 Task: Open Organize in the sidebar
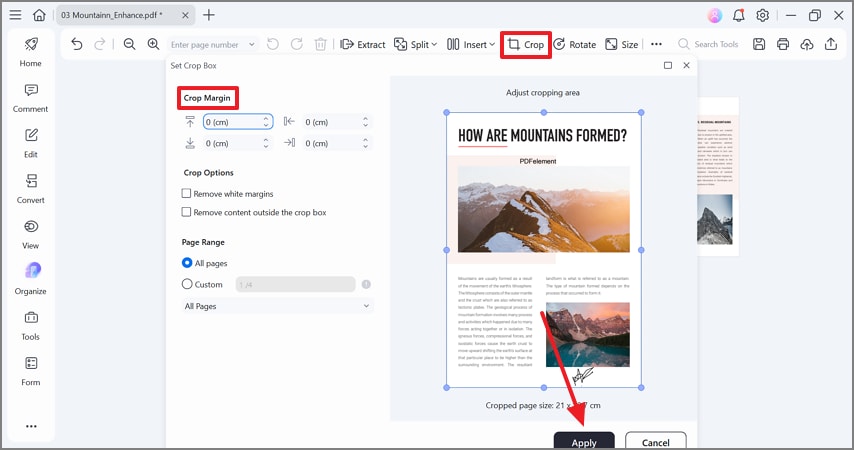pyautogui.click(x=30, y=279)
